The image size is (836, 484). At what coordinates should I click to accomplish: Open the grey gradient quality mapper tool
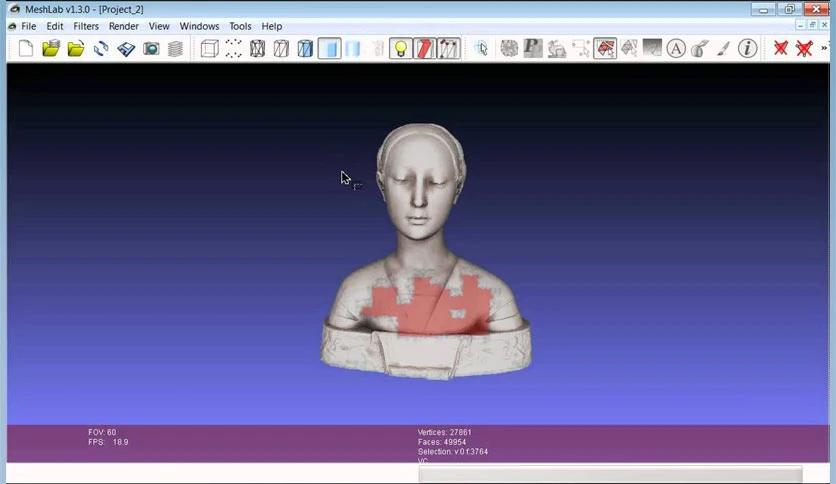[652, 49]
